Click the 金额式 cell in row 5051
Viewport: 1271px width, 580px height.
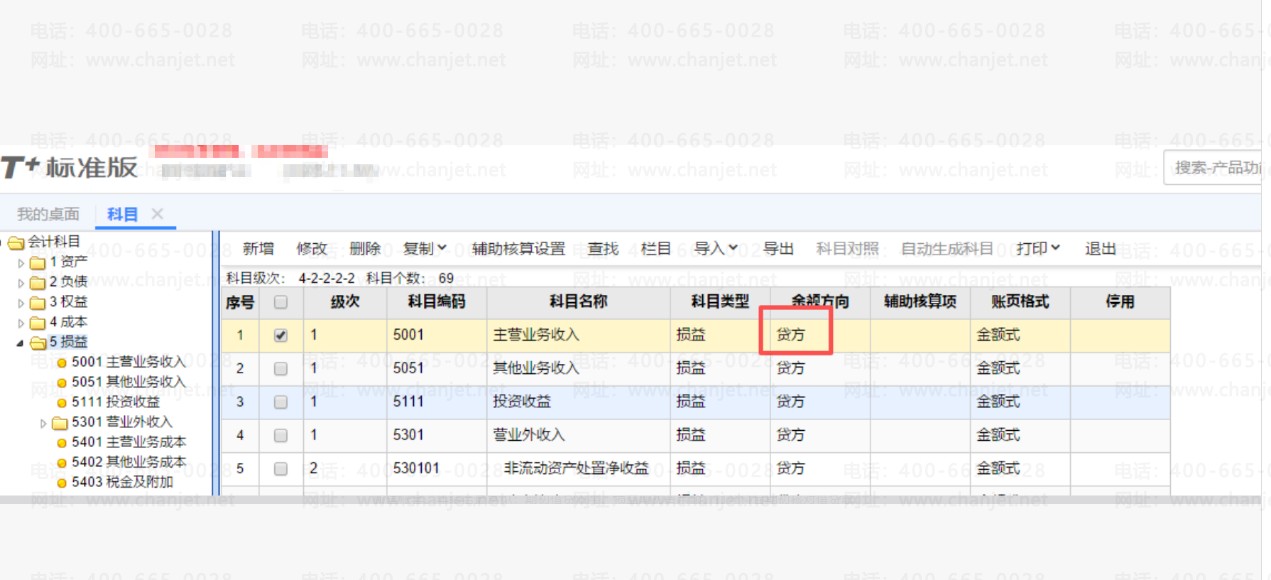(x=1020, y=369)
